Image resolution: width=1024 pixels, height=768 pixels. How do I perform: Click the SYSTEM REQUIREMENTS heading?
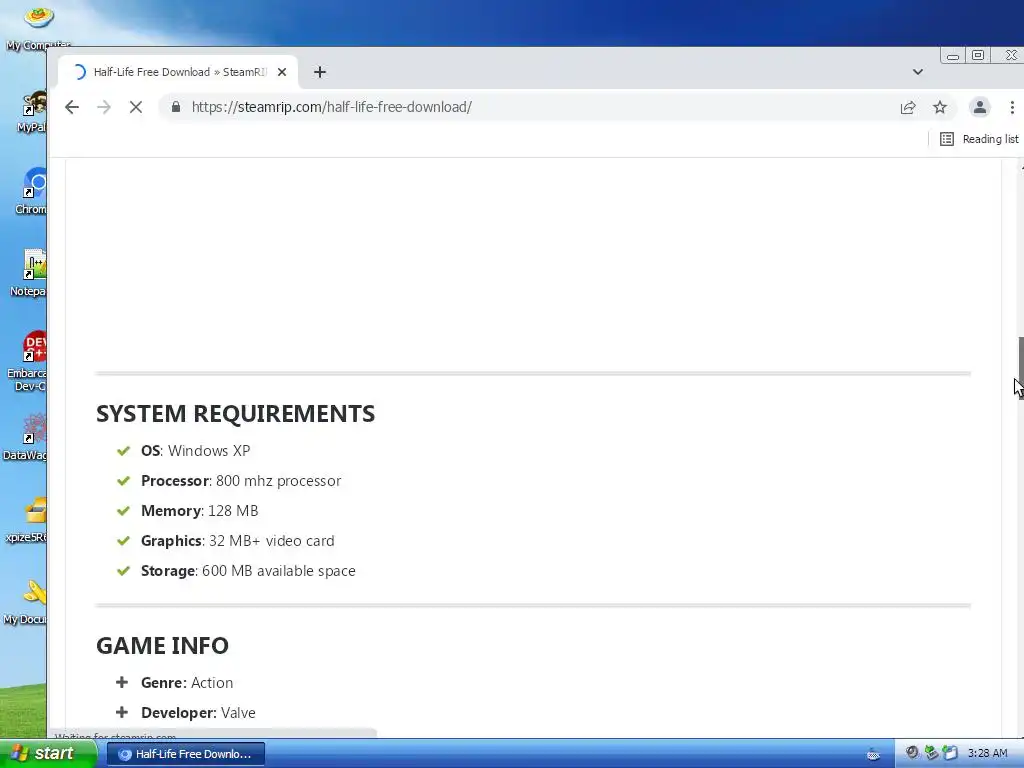tap(236, 414)
